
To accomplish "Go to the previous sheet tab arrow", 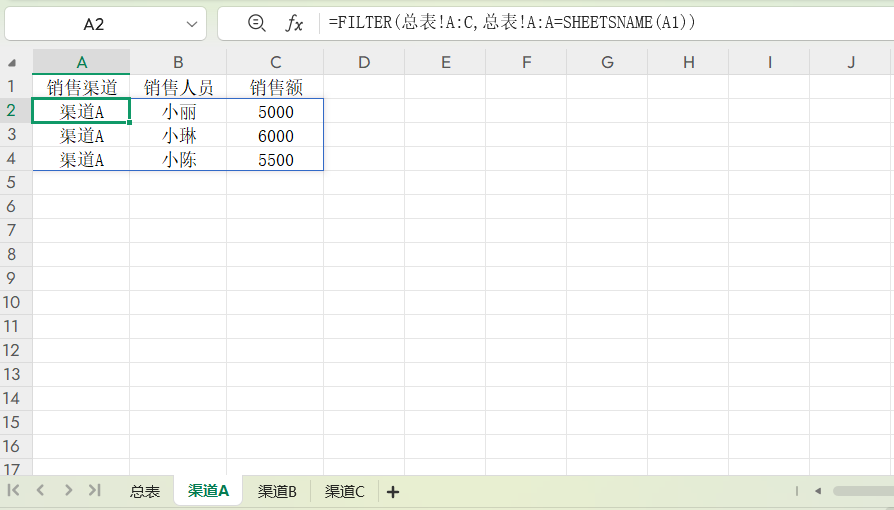I will point(41,490).
